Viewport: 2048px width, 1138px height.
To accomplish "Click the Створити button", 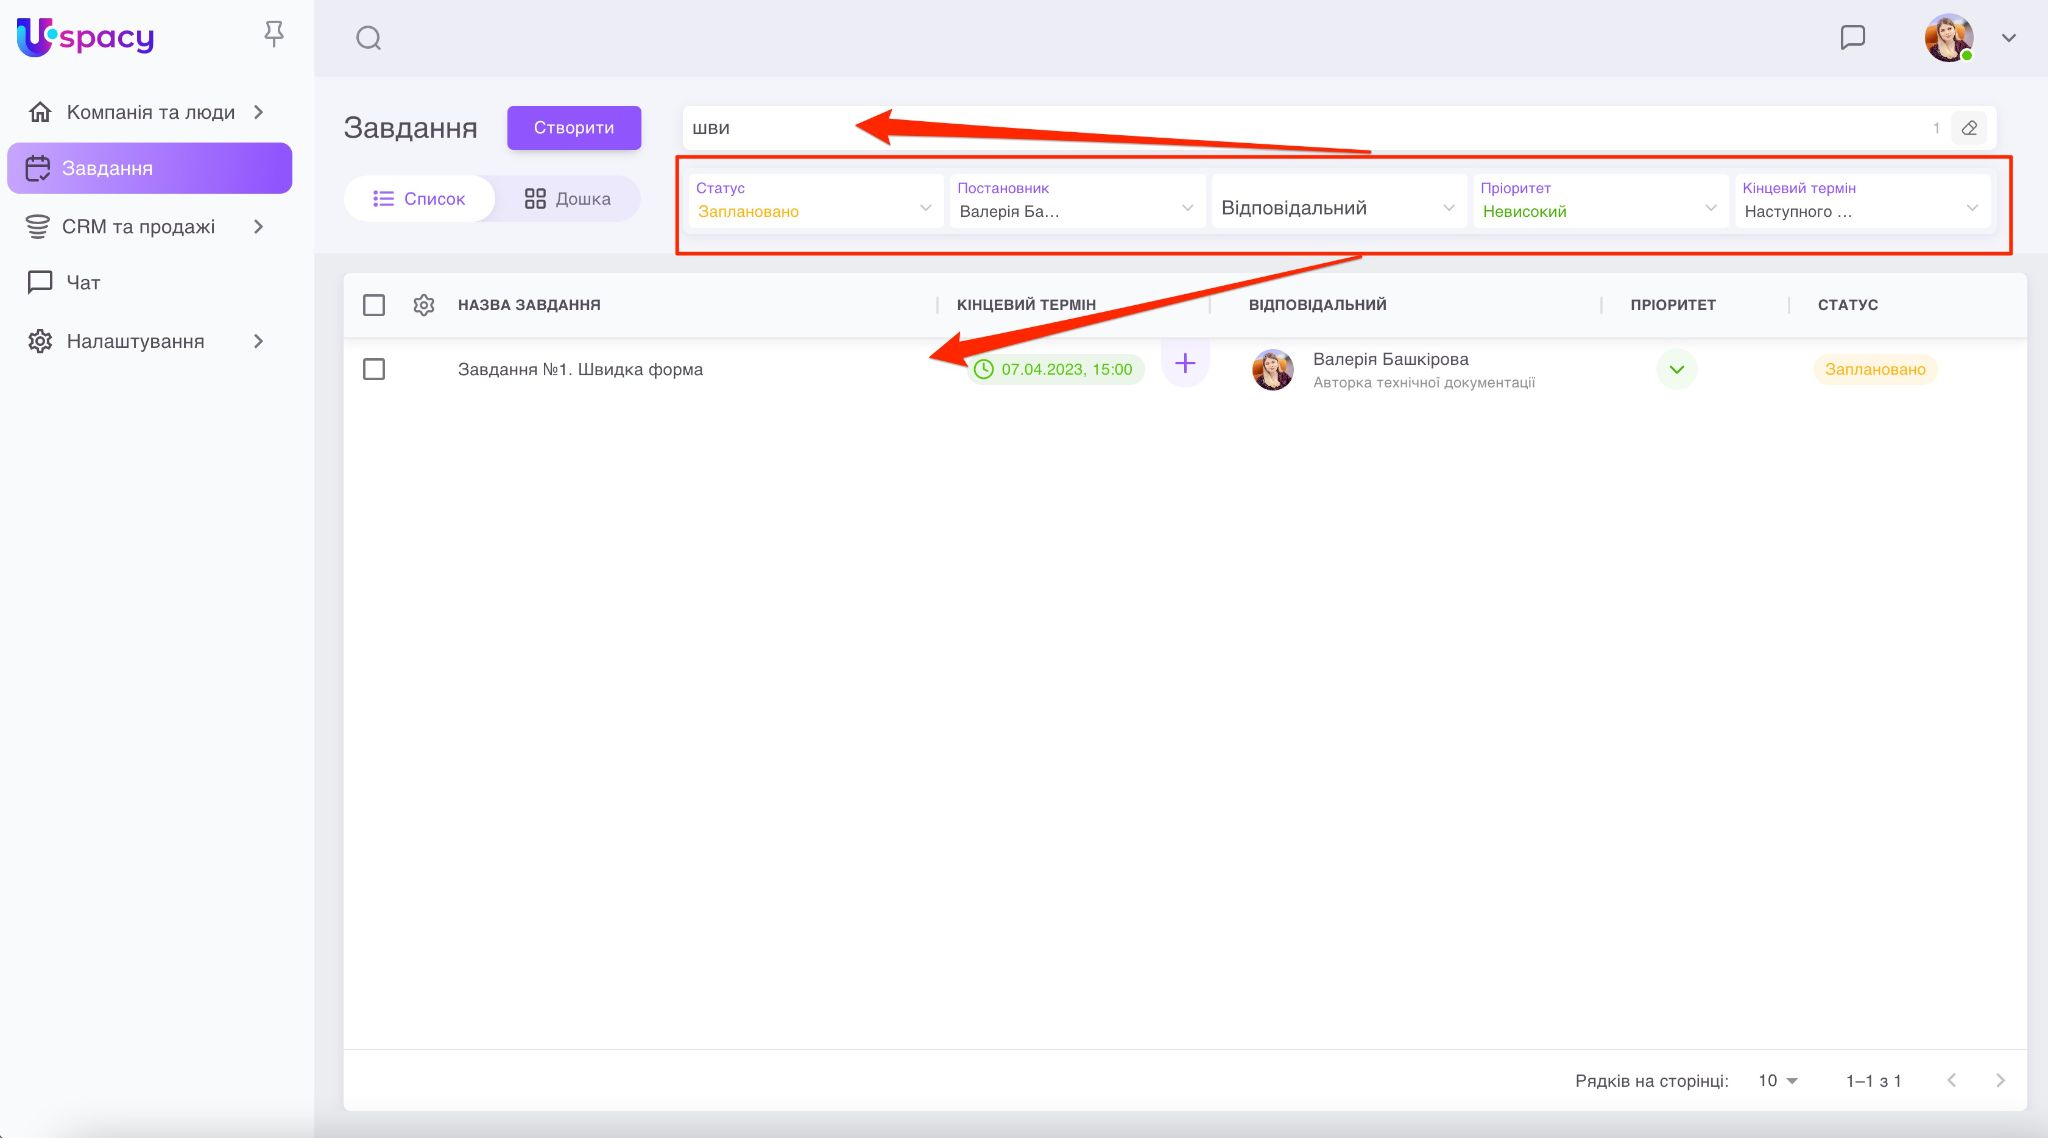I will tap(573, 128).
